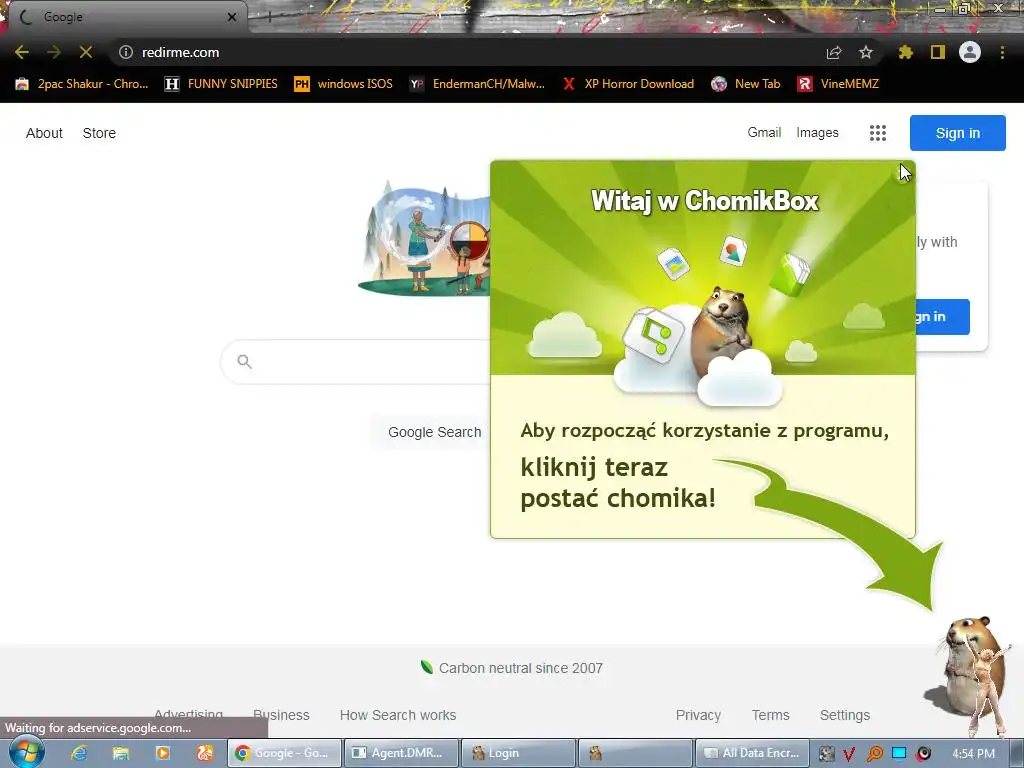This screenshot has height=768, width=1024.
Task: Click the red V tray icon
Action: pos(849,754)
